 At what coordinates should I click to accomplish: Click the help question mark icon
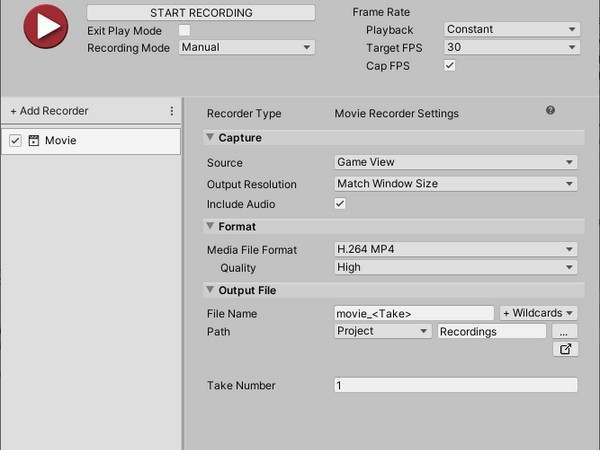coord(550,110)
